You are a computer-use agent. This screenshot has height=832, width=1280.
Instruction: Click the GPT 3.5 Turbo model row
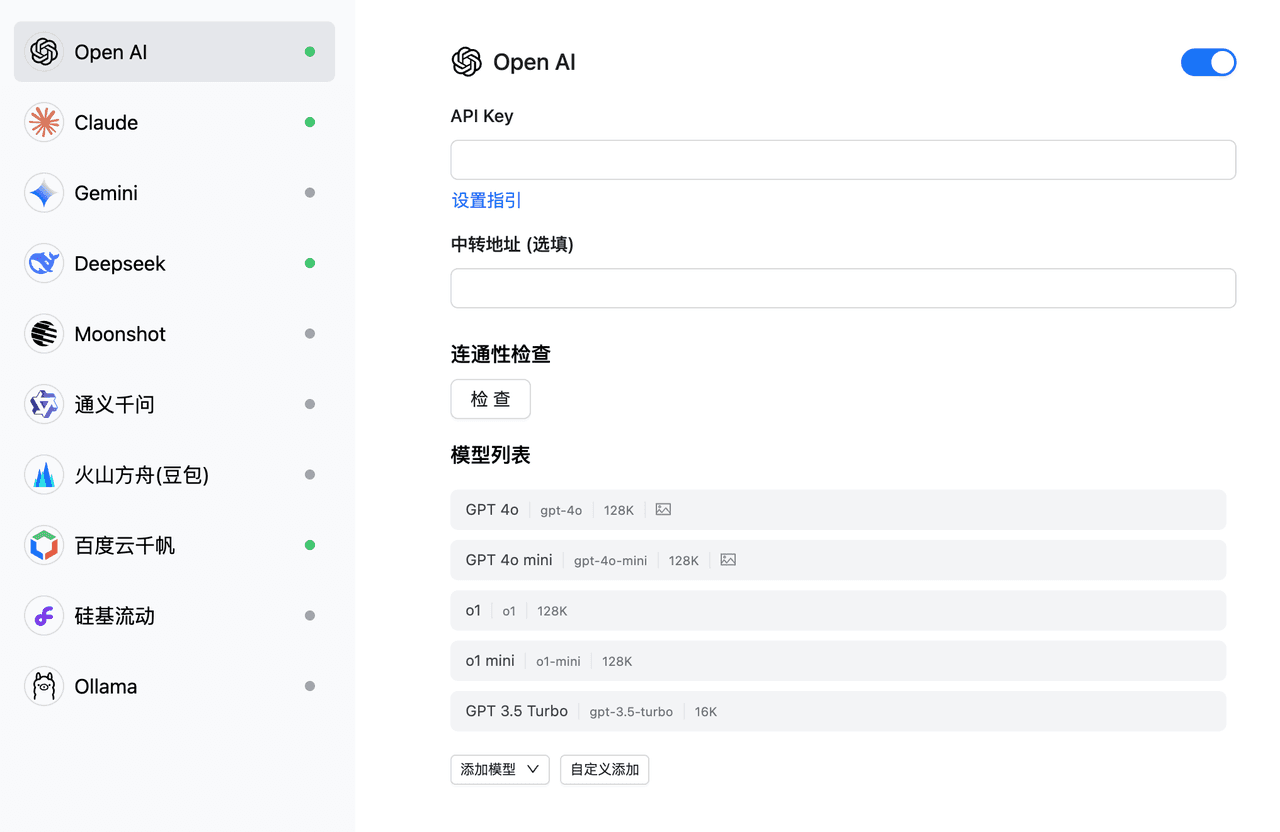(838, 711)
